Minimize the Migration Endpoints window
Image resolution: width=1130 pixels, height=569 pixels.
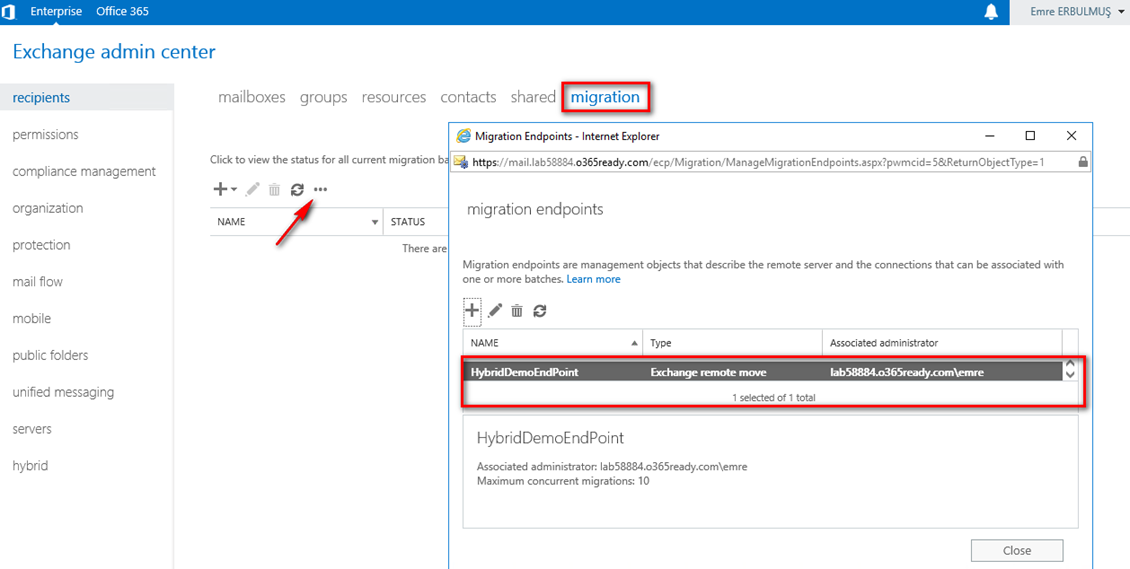[x=992, y=135]
